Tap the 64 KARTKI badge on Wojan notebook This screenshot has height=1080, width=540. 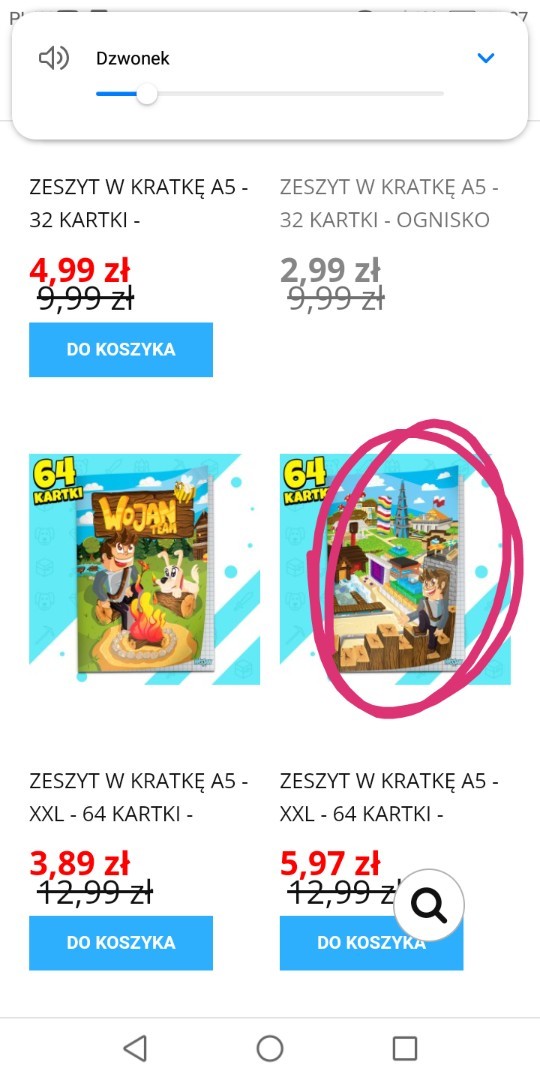55,479
